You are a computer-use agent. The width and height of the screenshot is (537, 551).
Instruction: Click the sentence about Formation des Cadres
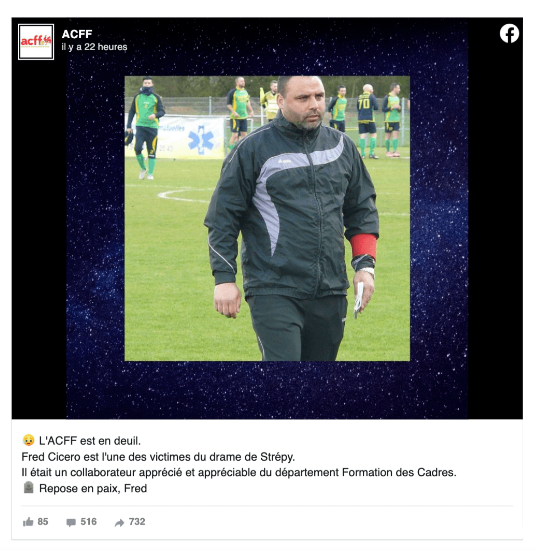239,473
